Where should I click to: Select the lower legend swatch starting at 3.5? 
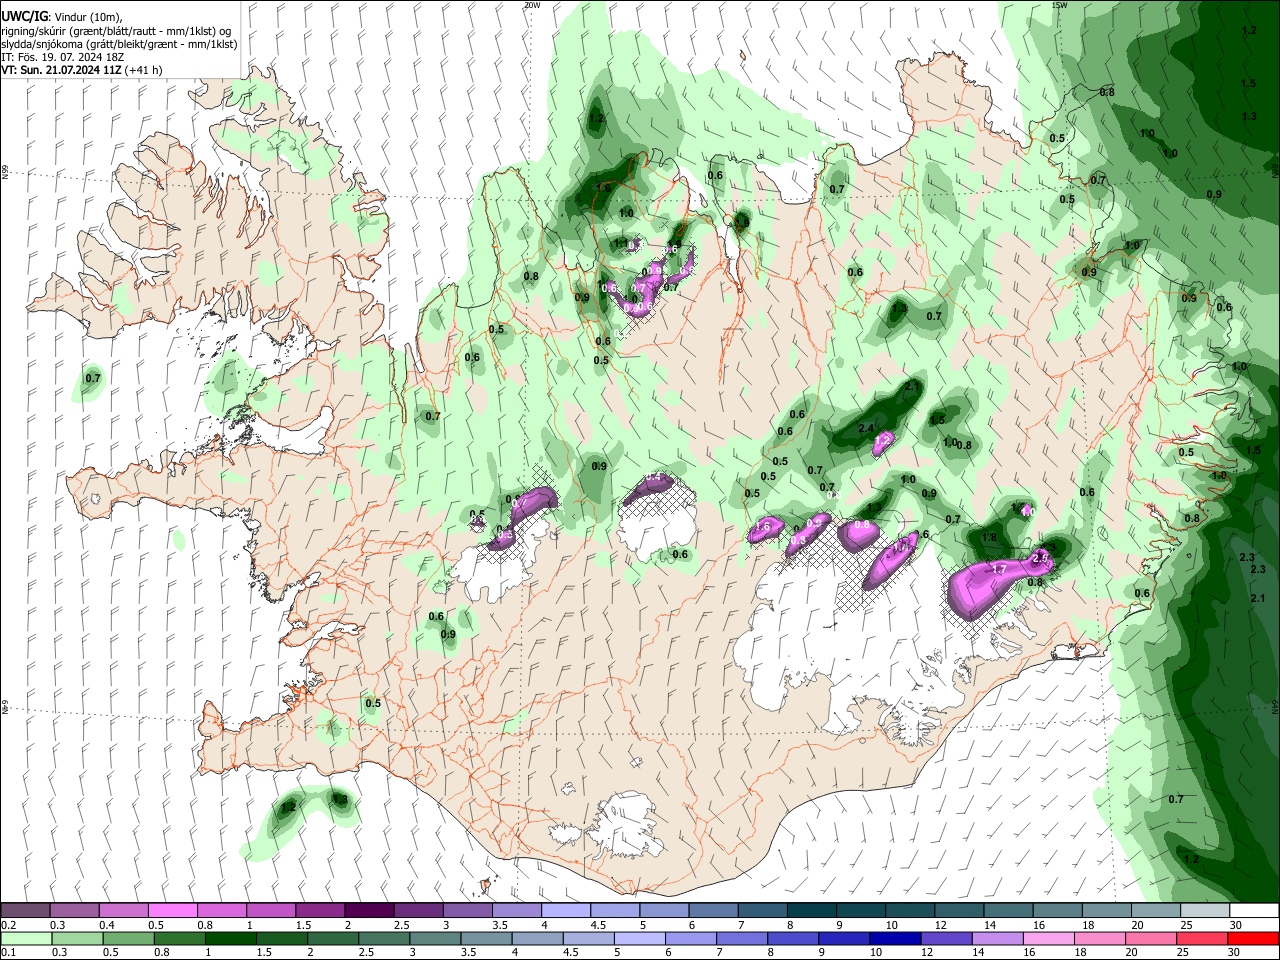[x=486, y=938]
